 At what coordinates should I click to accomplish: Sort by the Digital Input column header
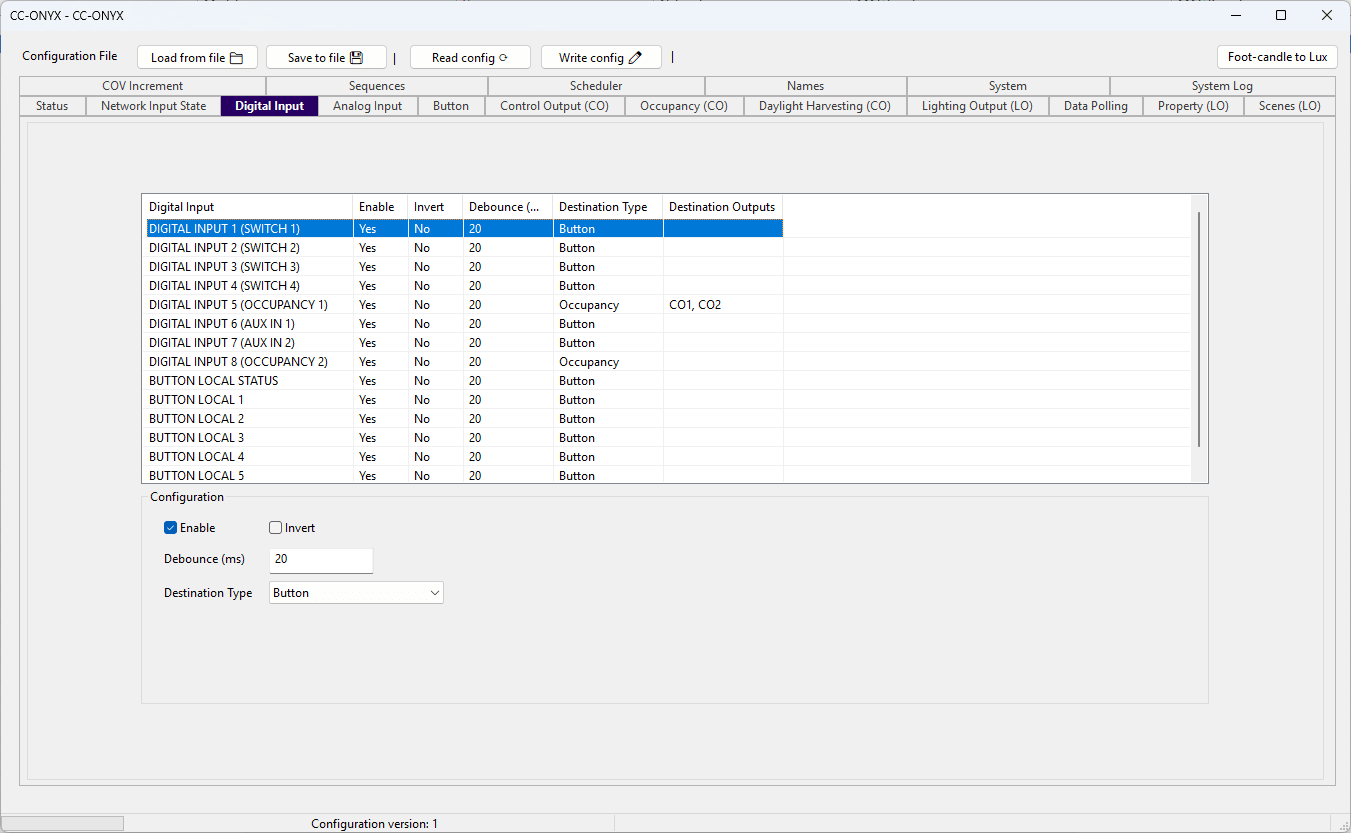248,207
